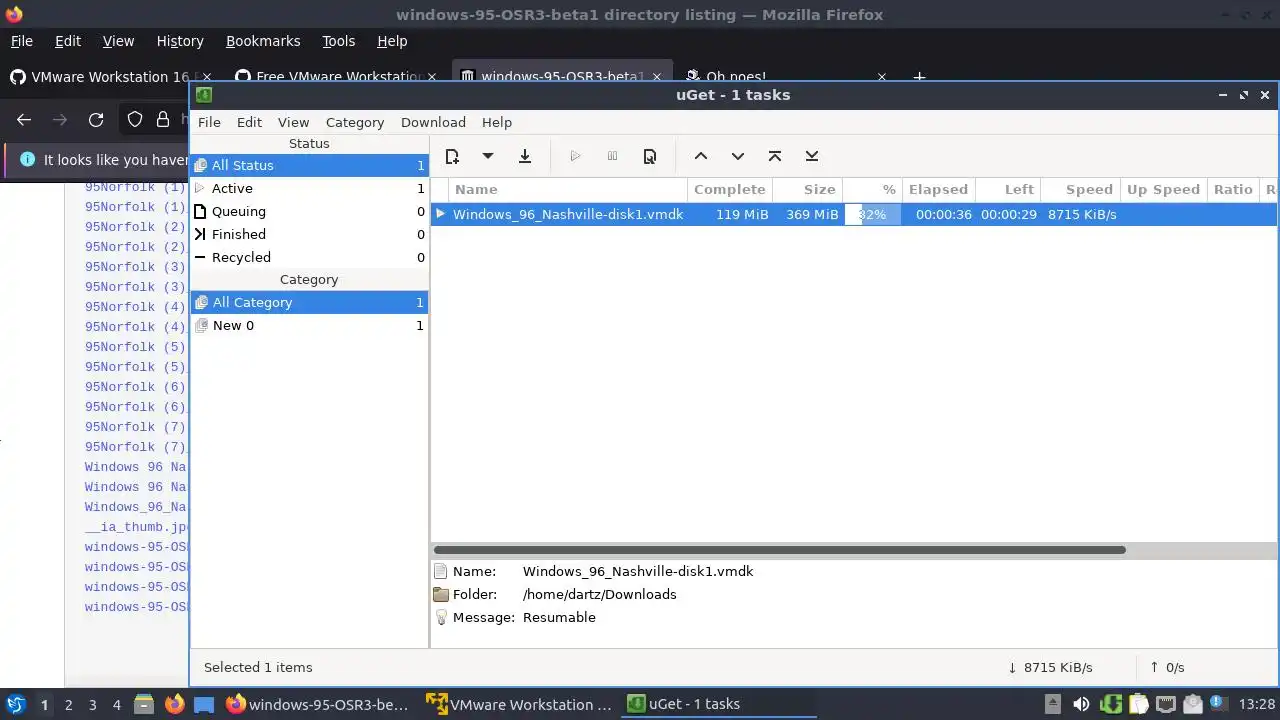Sort downloads by Complete column
The height and width of the screenshot is (720, 1280).
pos(730,189)
